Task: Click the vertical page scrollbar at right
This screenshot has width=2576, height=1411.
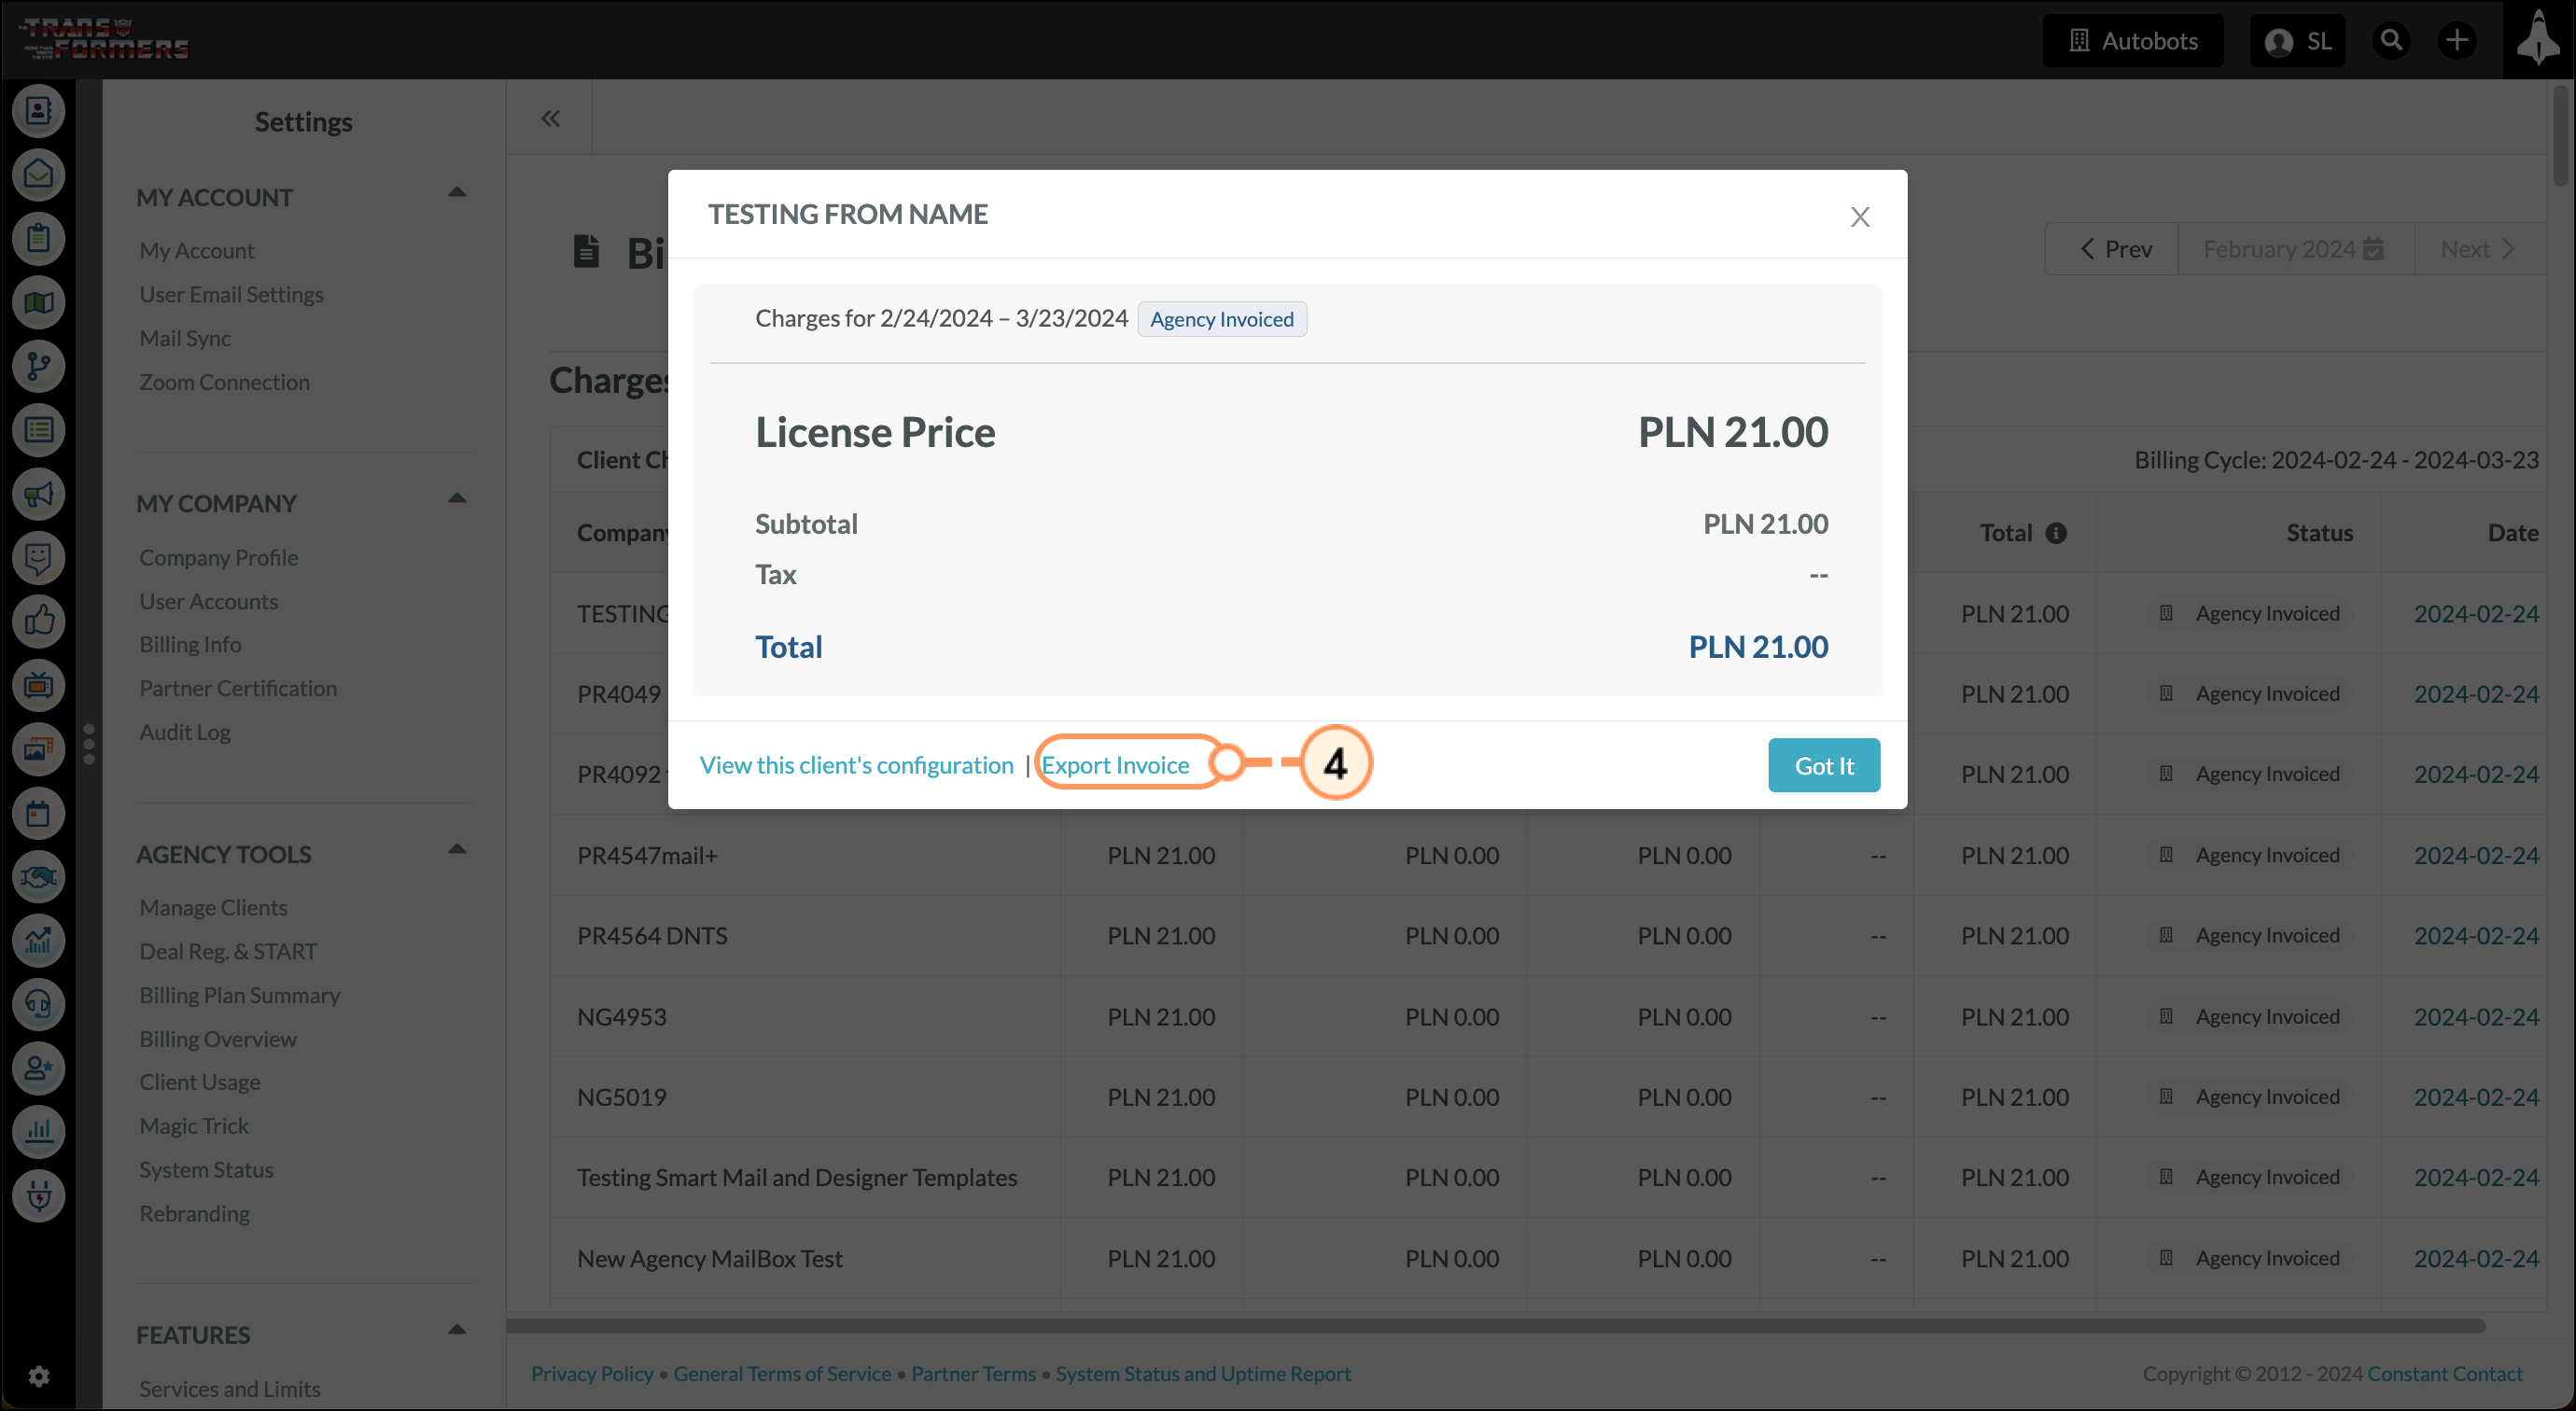Action: 2562,136
